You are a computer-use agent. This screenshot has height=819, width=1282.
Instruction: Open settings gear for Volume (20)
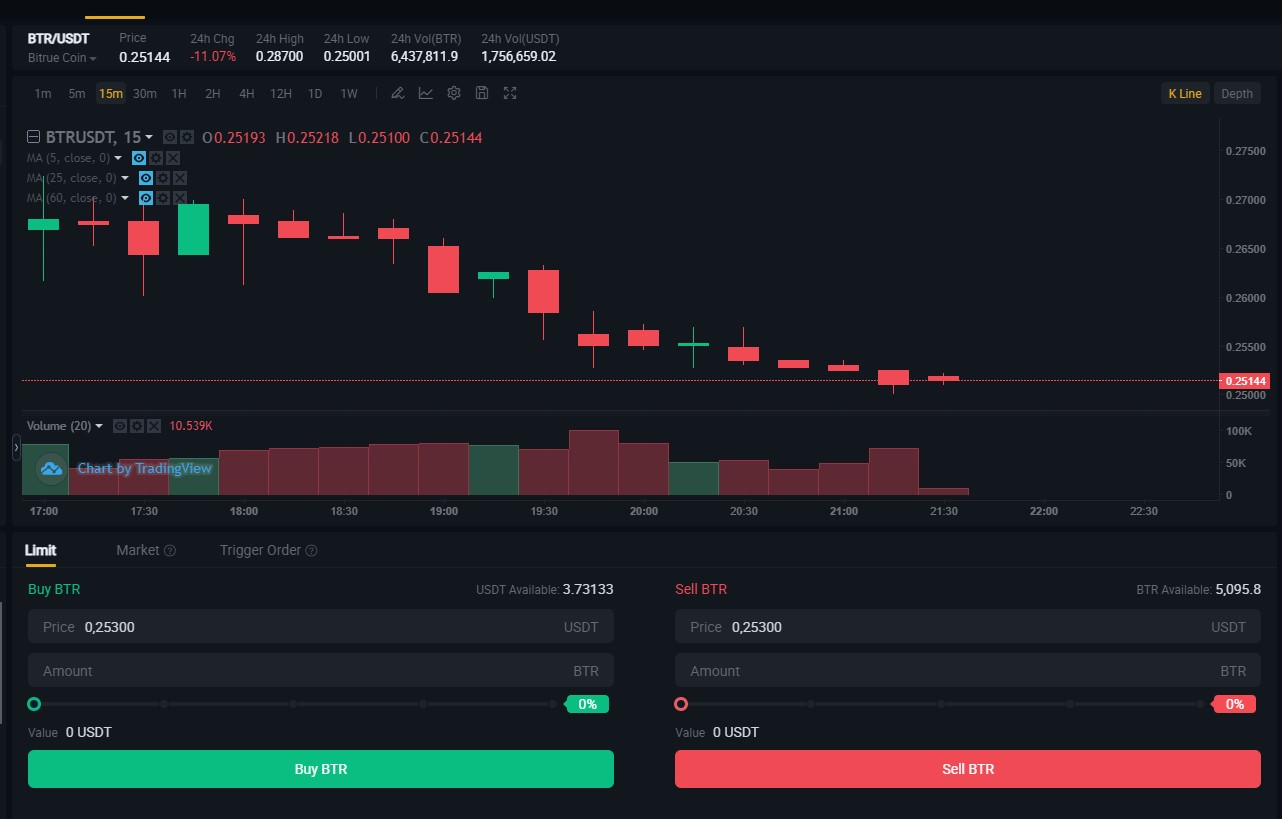137,426
